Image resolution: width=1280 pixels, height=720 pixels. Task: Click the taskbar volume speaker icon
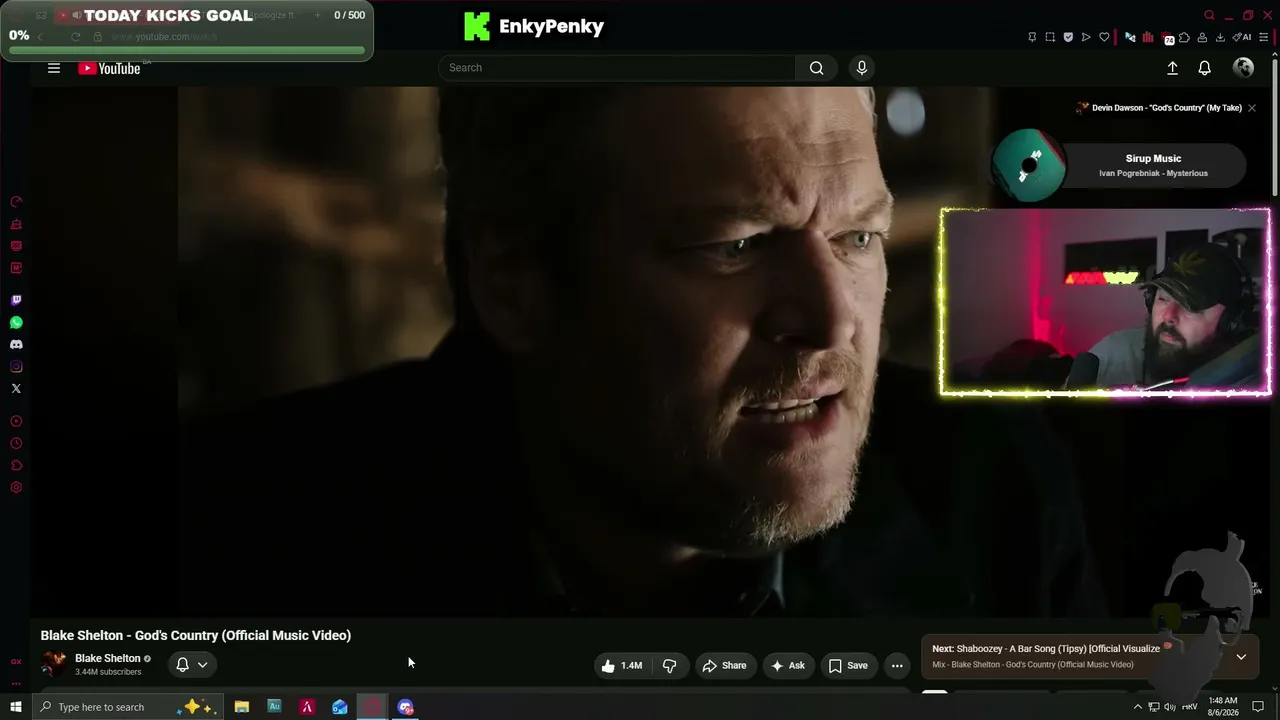[1170, 707]
